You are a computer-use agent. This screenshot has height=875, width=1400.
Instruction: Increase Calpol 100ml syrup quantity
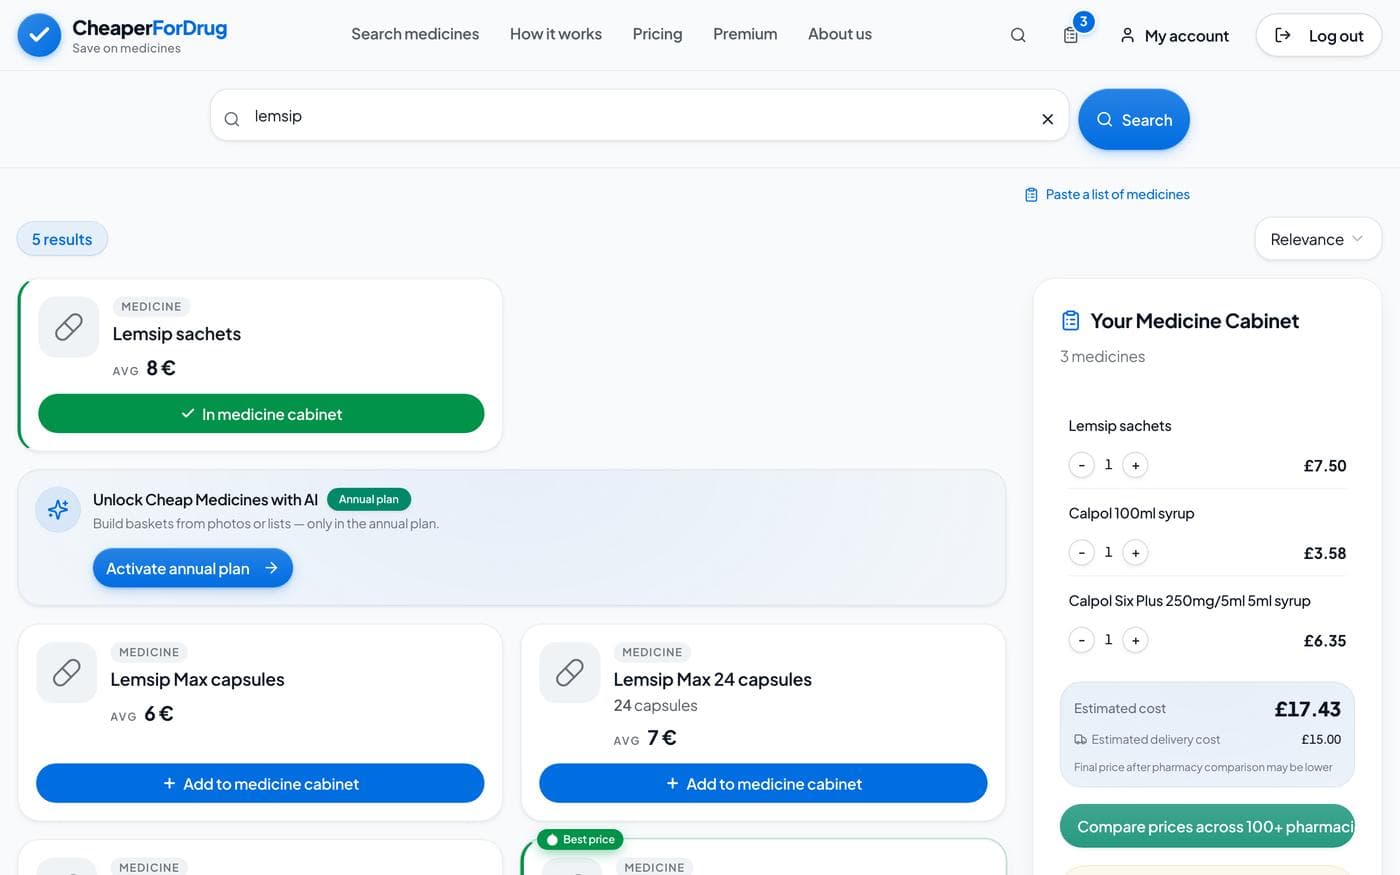[x=1135, y=552]
